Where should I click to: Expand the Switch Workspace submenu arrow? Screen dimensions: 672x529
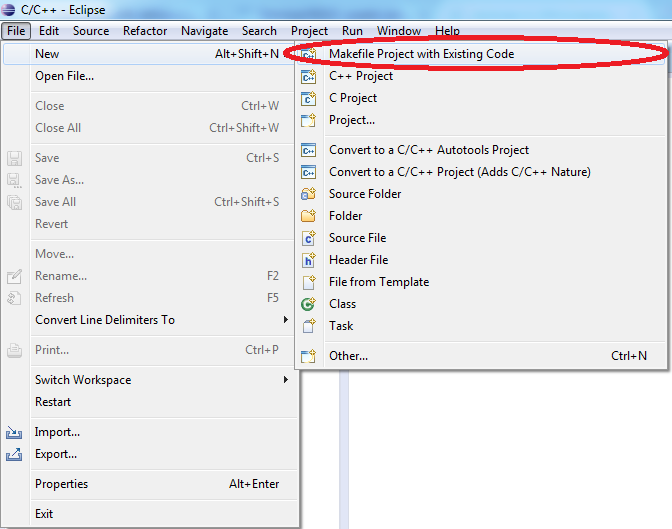point(285,380)
